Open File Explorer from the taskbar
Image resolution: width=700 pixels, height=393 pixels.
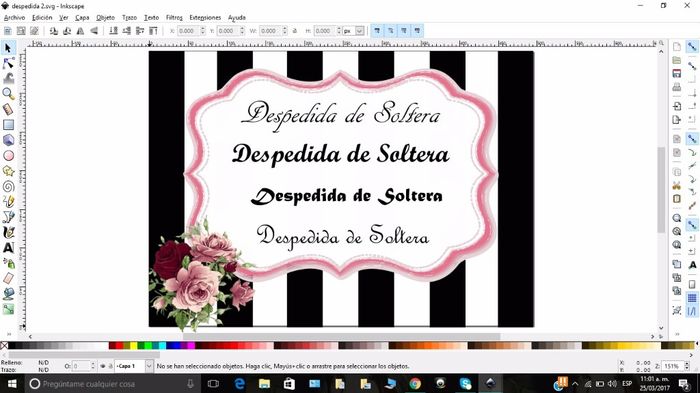click(264, 384)
